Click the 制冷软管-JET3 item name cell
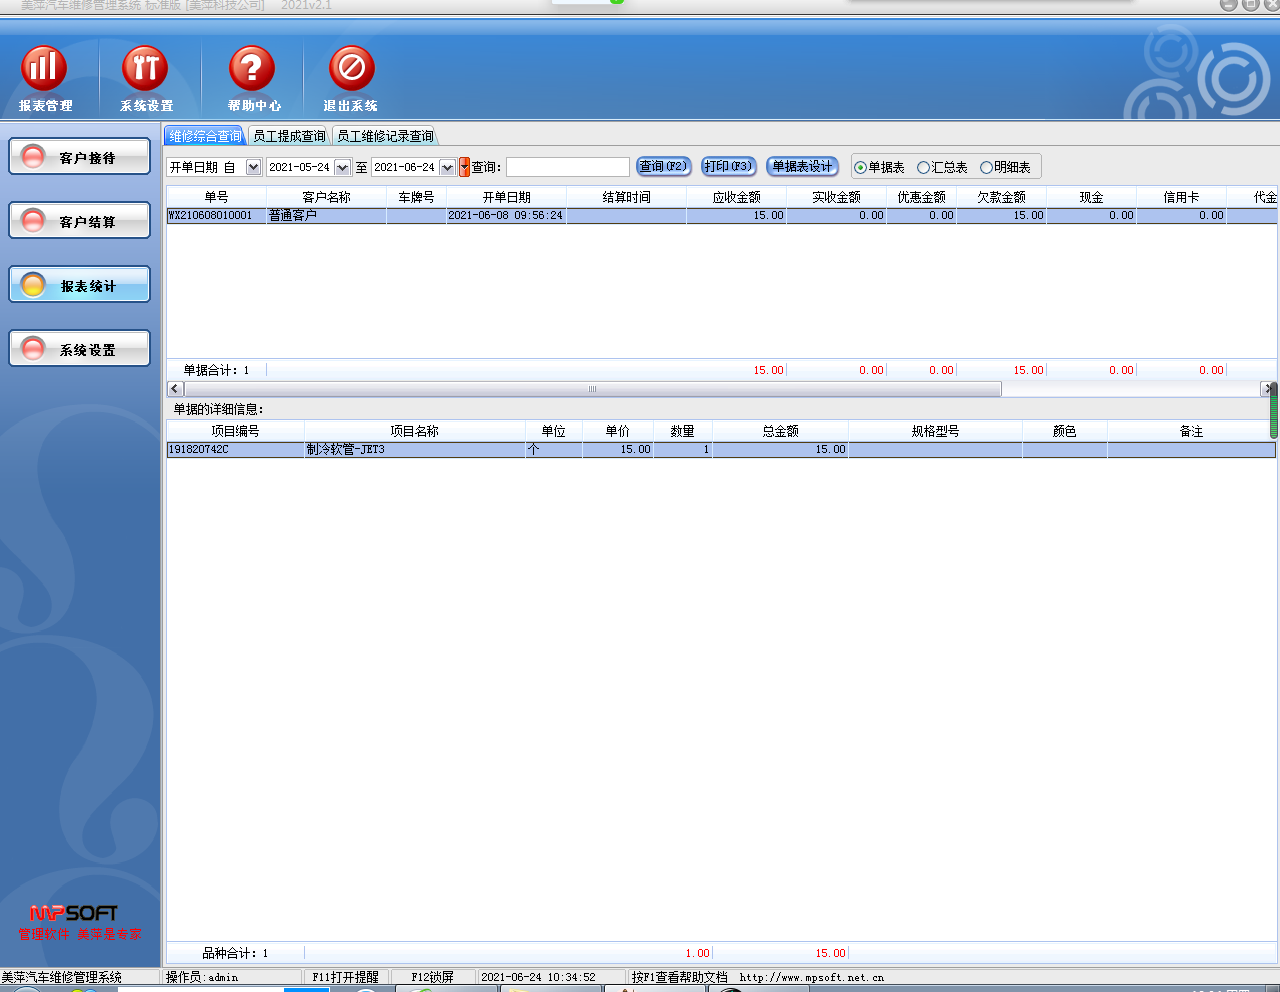The image size is (1280, 992). (x=415, y=450)
